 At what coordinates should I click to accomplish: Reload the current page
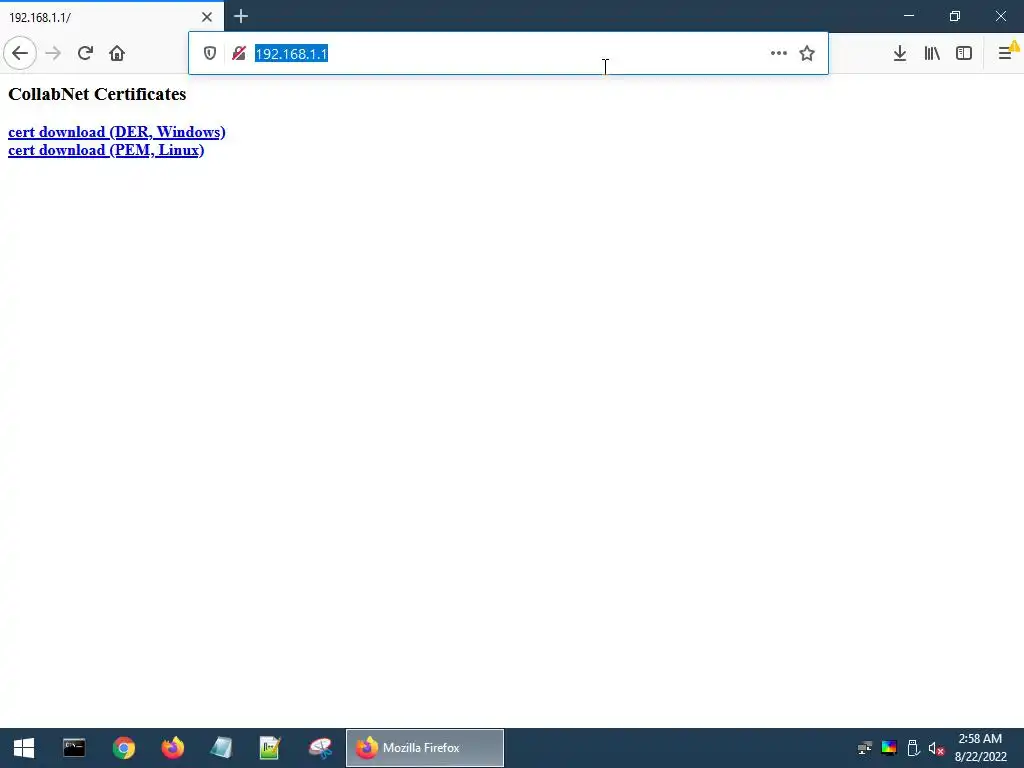(x=85, y=53)
